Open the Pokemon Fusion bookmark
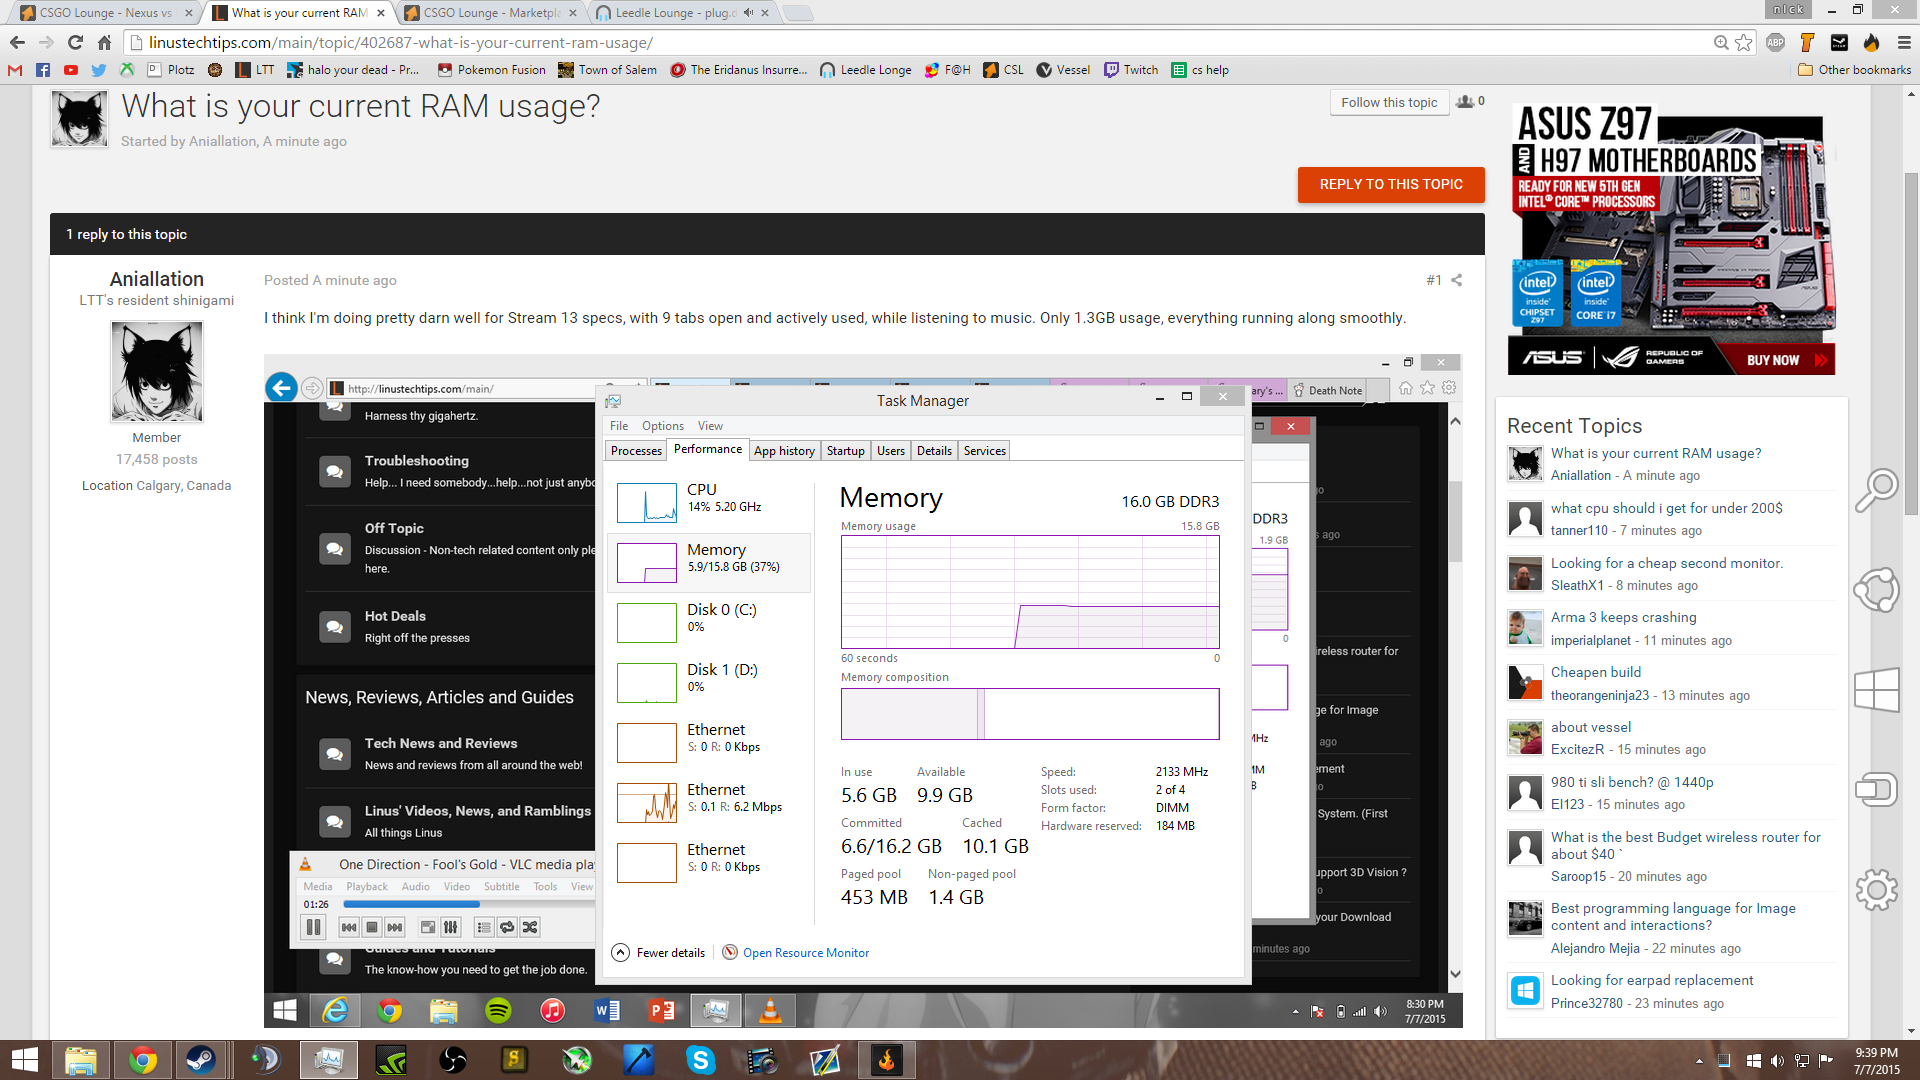Viewport: 1920px width, 1080px height. (492, 70)
